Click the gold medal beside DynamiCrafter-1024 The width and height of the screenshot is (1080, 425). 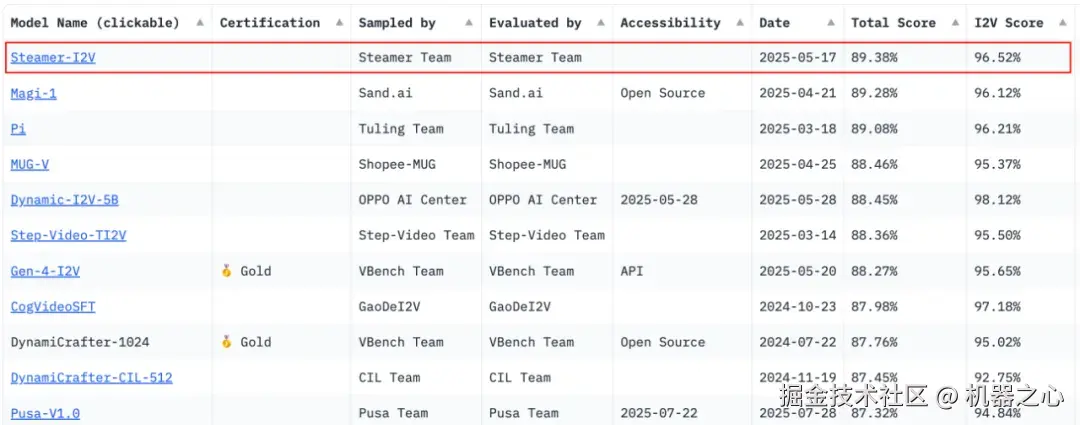click(227, 342)
